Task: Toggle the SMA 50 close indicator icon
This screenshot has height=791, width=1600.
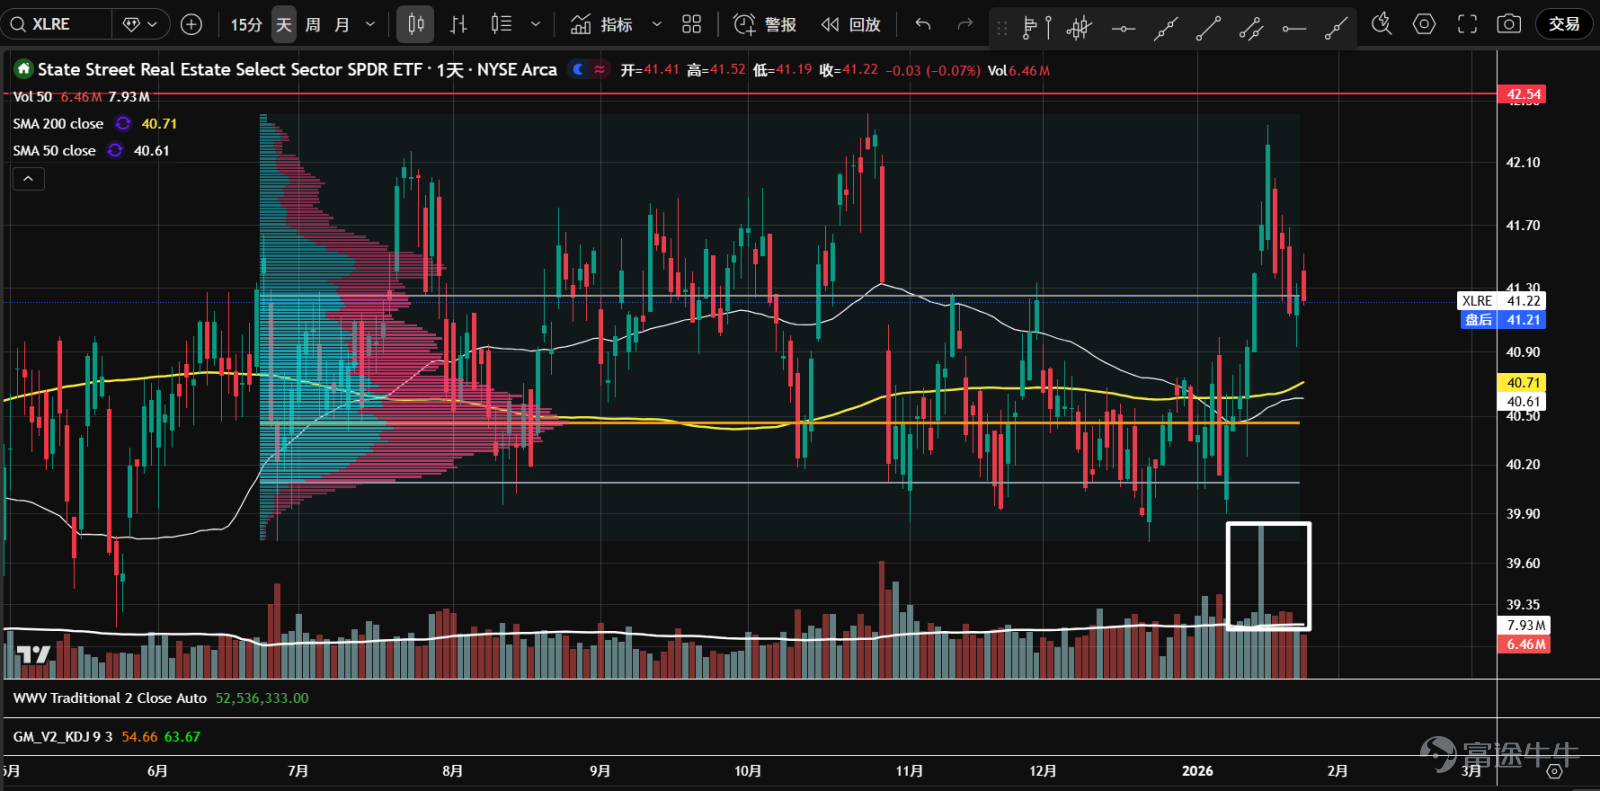Action: (115, 150)
